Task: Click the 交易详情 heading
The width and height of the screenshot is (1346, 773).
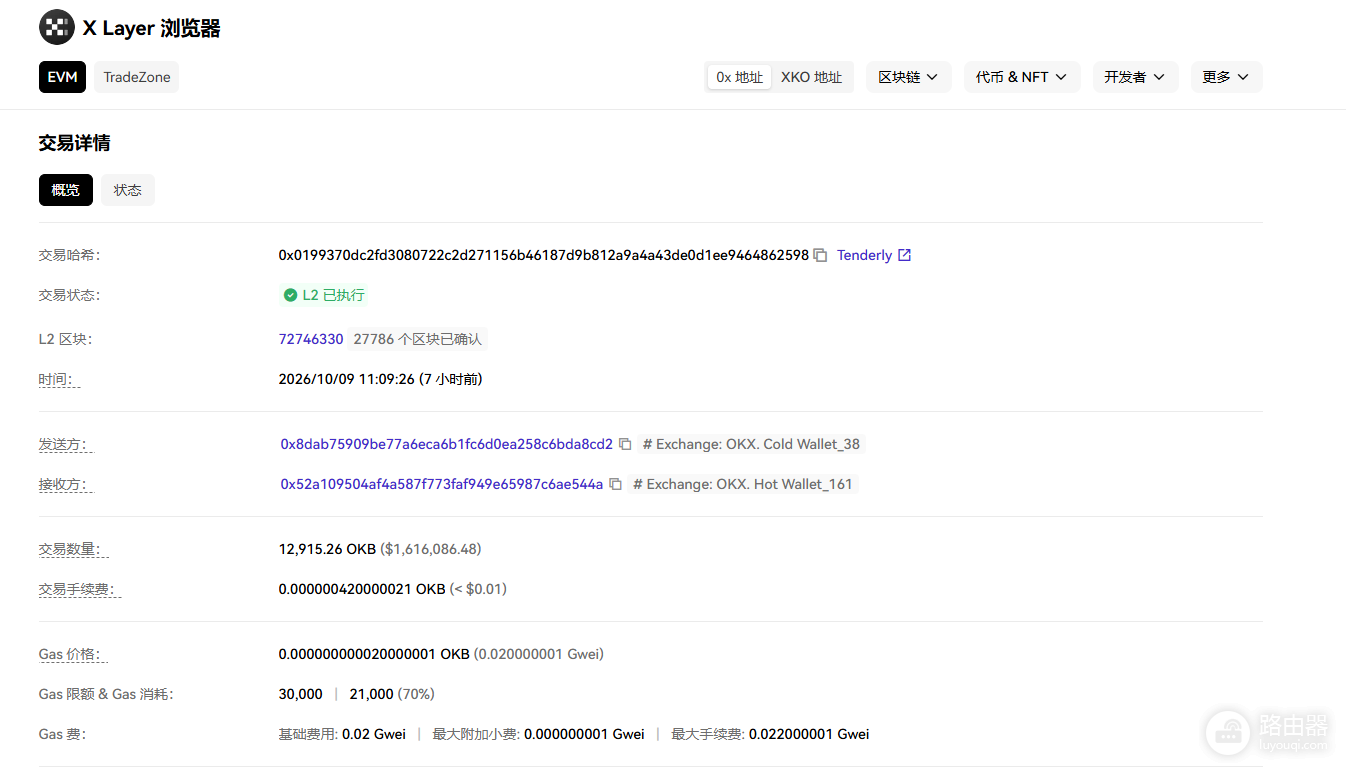Action: tap(74, 143)
